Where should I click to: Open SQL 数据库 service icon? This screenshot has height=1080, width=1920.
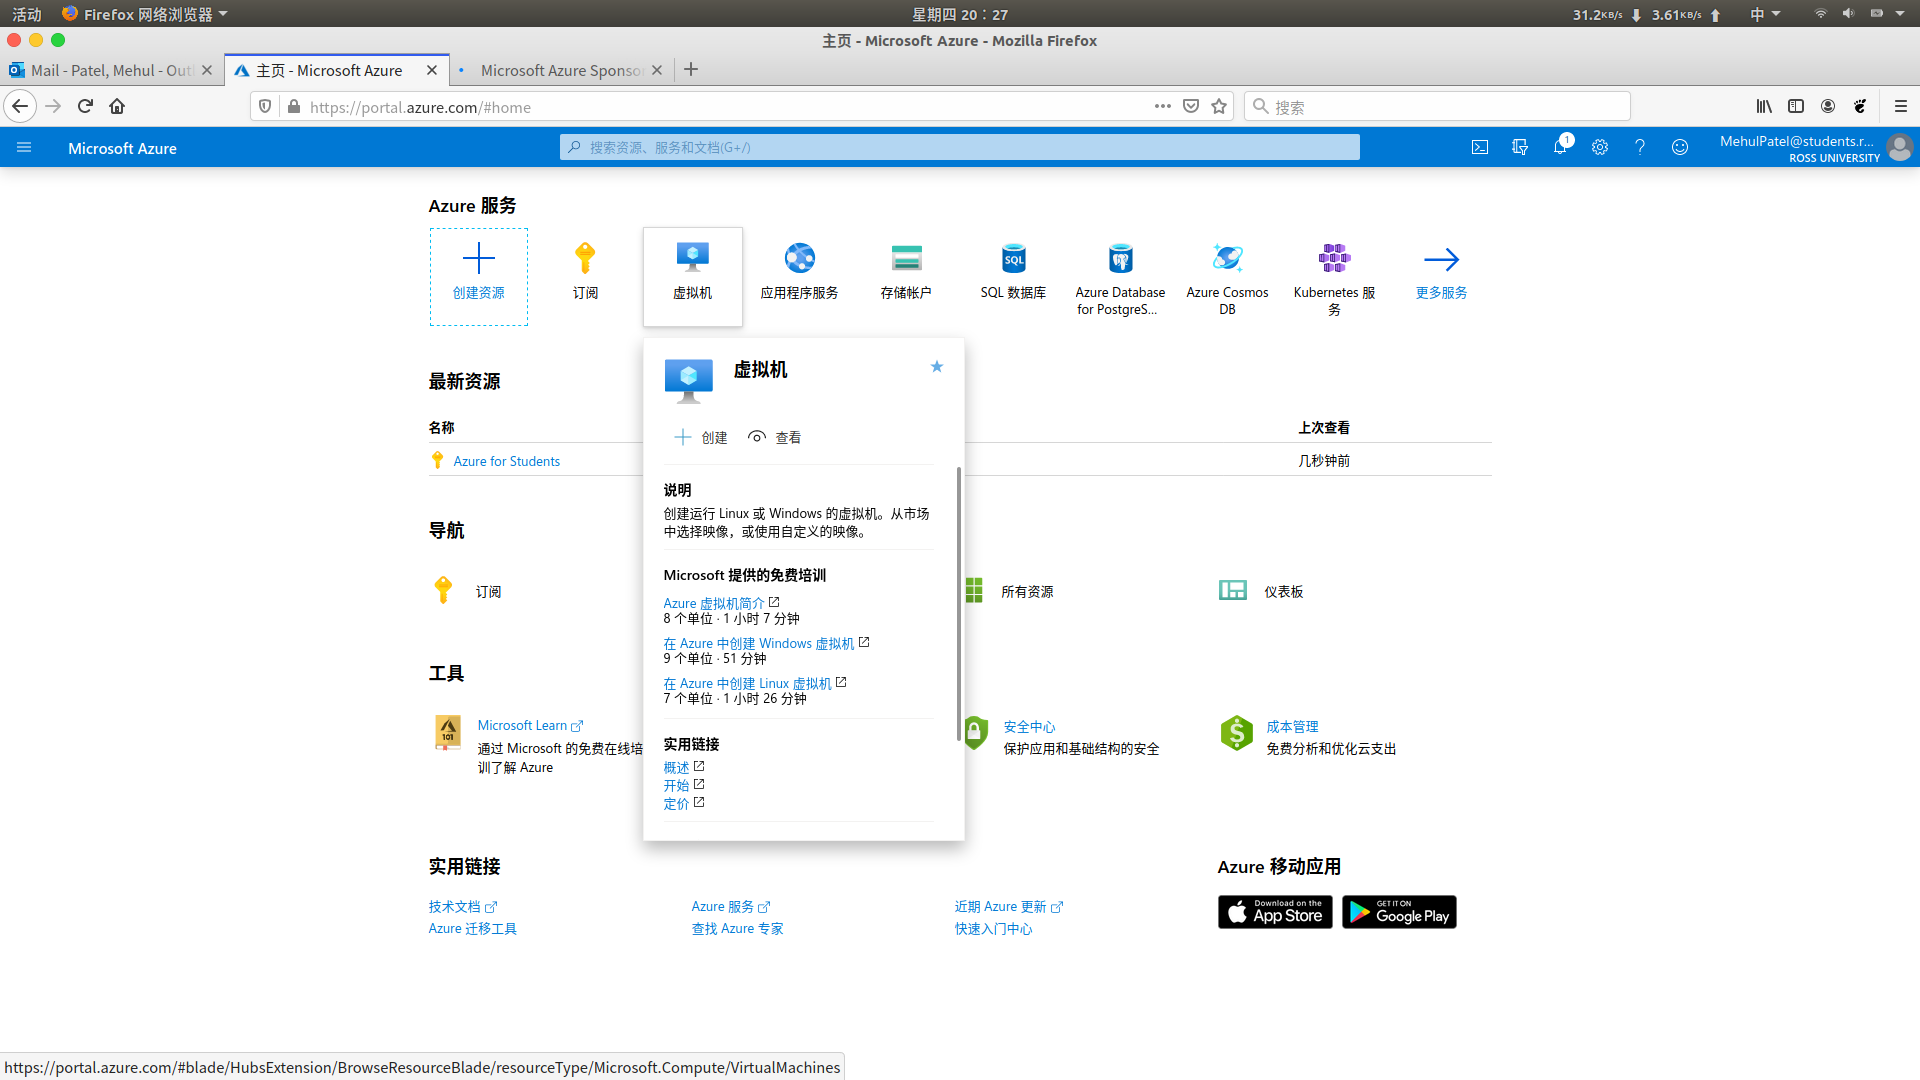[1014, 259]
